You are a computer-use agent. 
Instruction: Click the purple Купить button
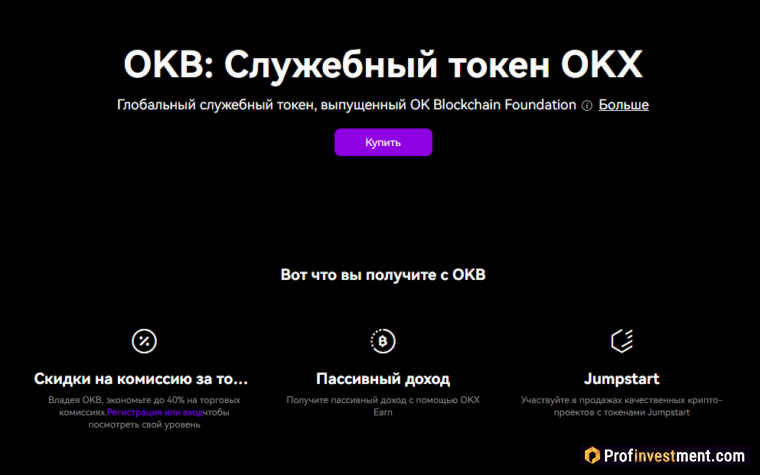pos(383,142)
